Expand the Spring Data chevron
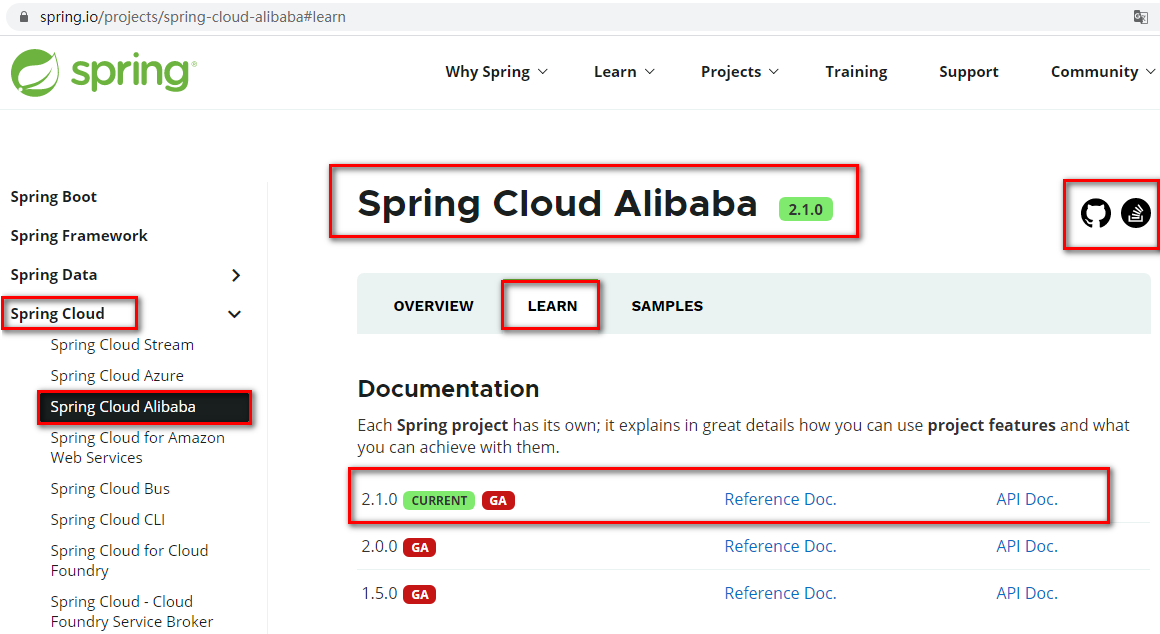 coord(236,275)
